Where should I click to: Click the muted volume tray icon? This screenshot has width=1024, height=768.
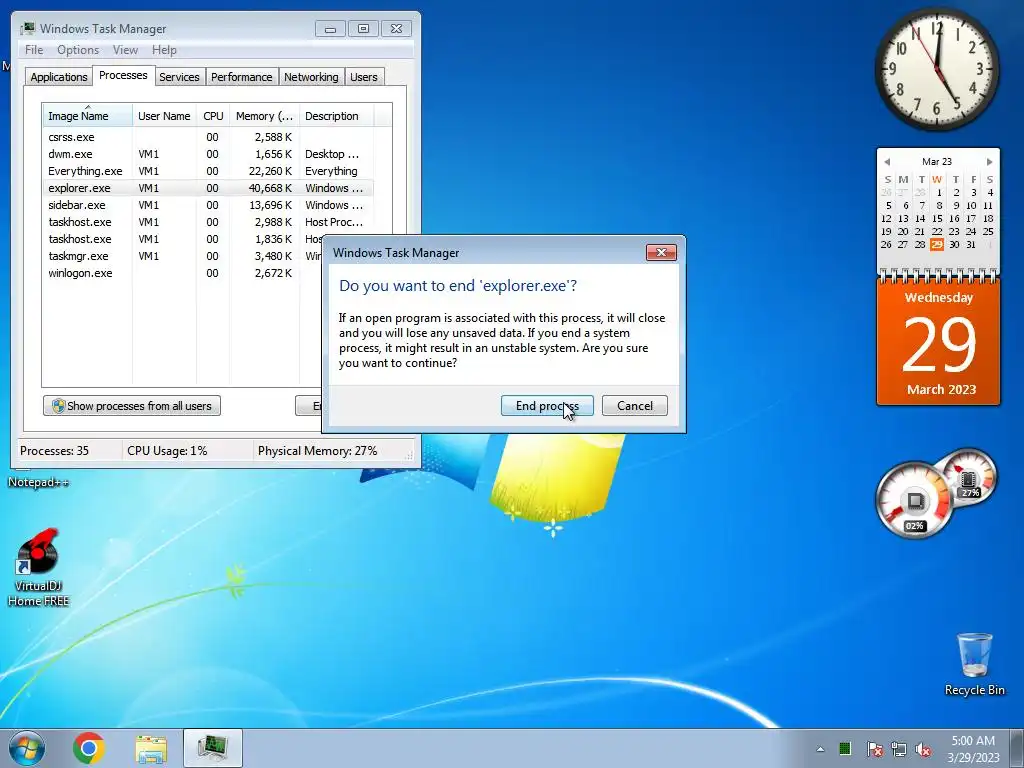923,749
